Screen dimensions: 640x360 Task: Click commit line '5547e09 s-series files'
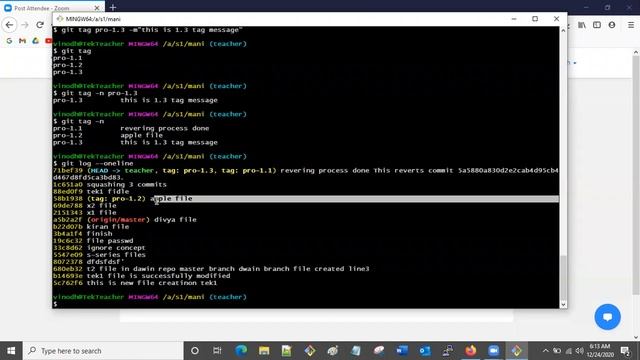tap(99, 255)
